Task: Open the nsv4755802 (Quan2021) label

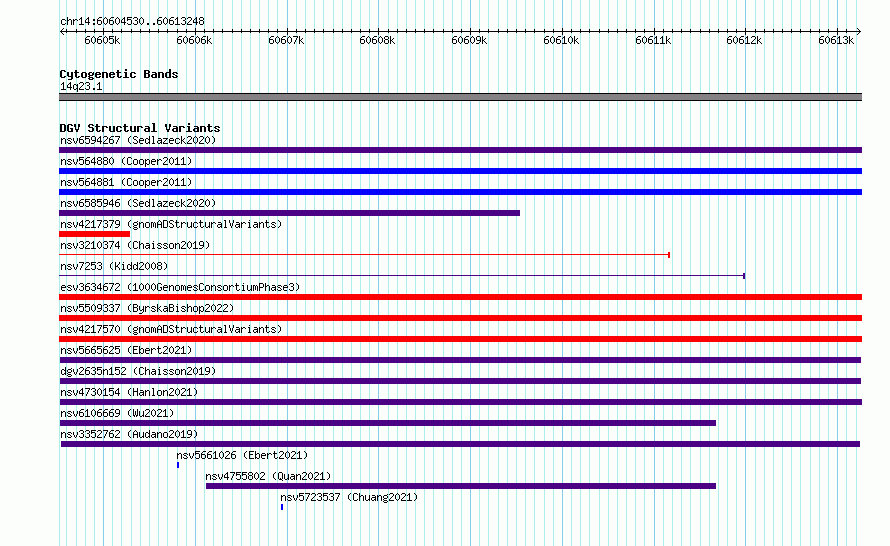Action: [268, 476]
